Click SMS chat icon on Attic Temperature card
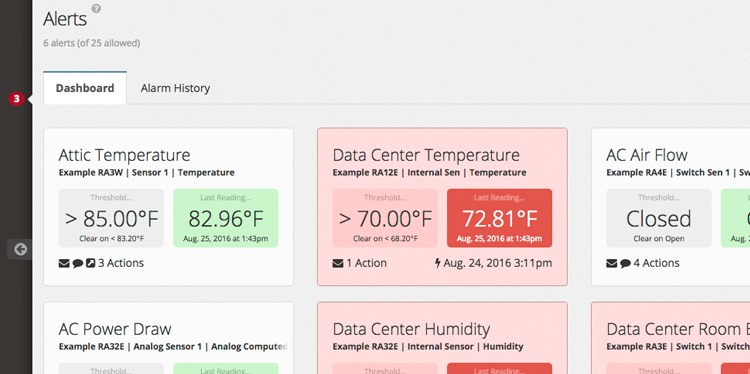The height and width of the screenshot is (374, 750). [x=78, y=264]
